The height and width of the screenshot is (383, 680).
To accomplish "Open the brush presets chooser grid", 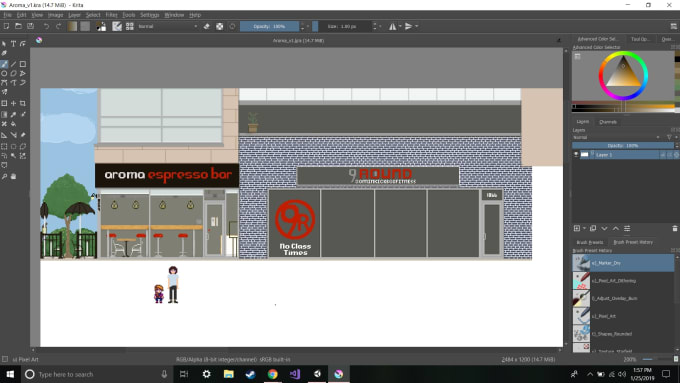I will [130, 26].
